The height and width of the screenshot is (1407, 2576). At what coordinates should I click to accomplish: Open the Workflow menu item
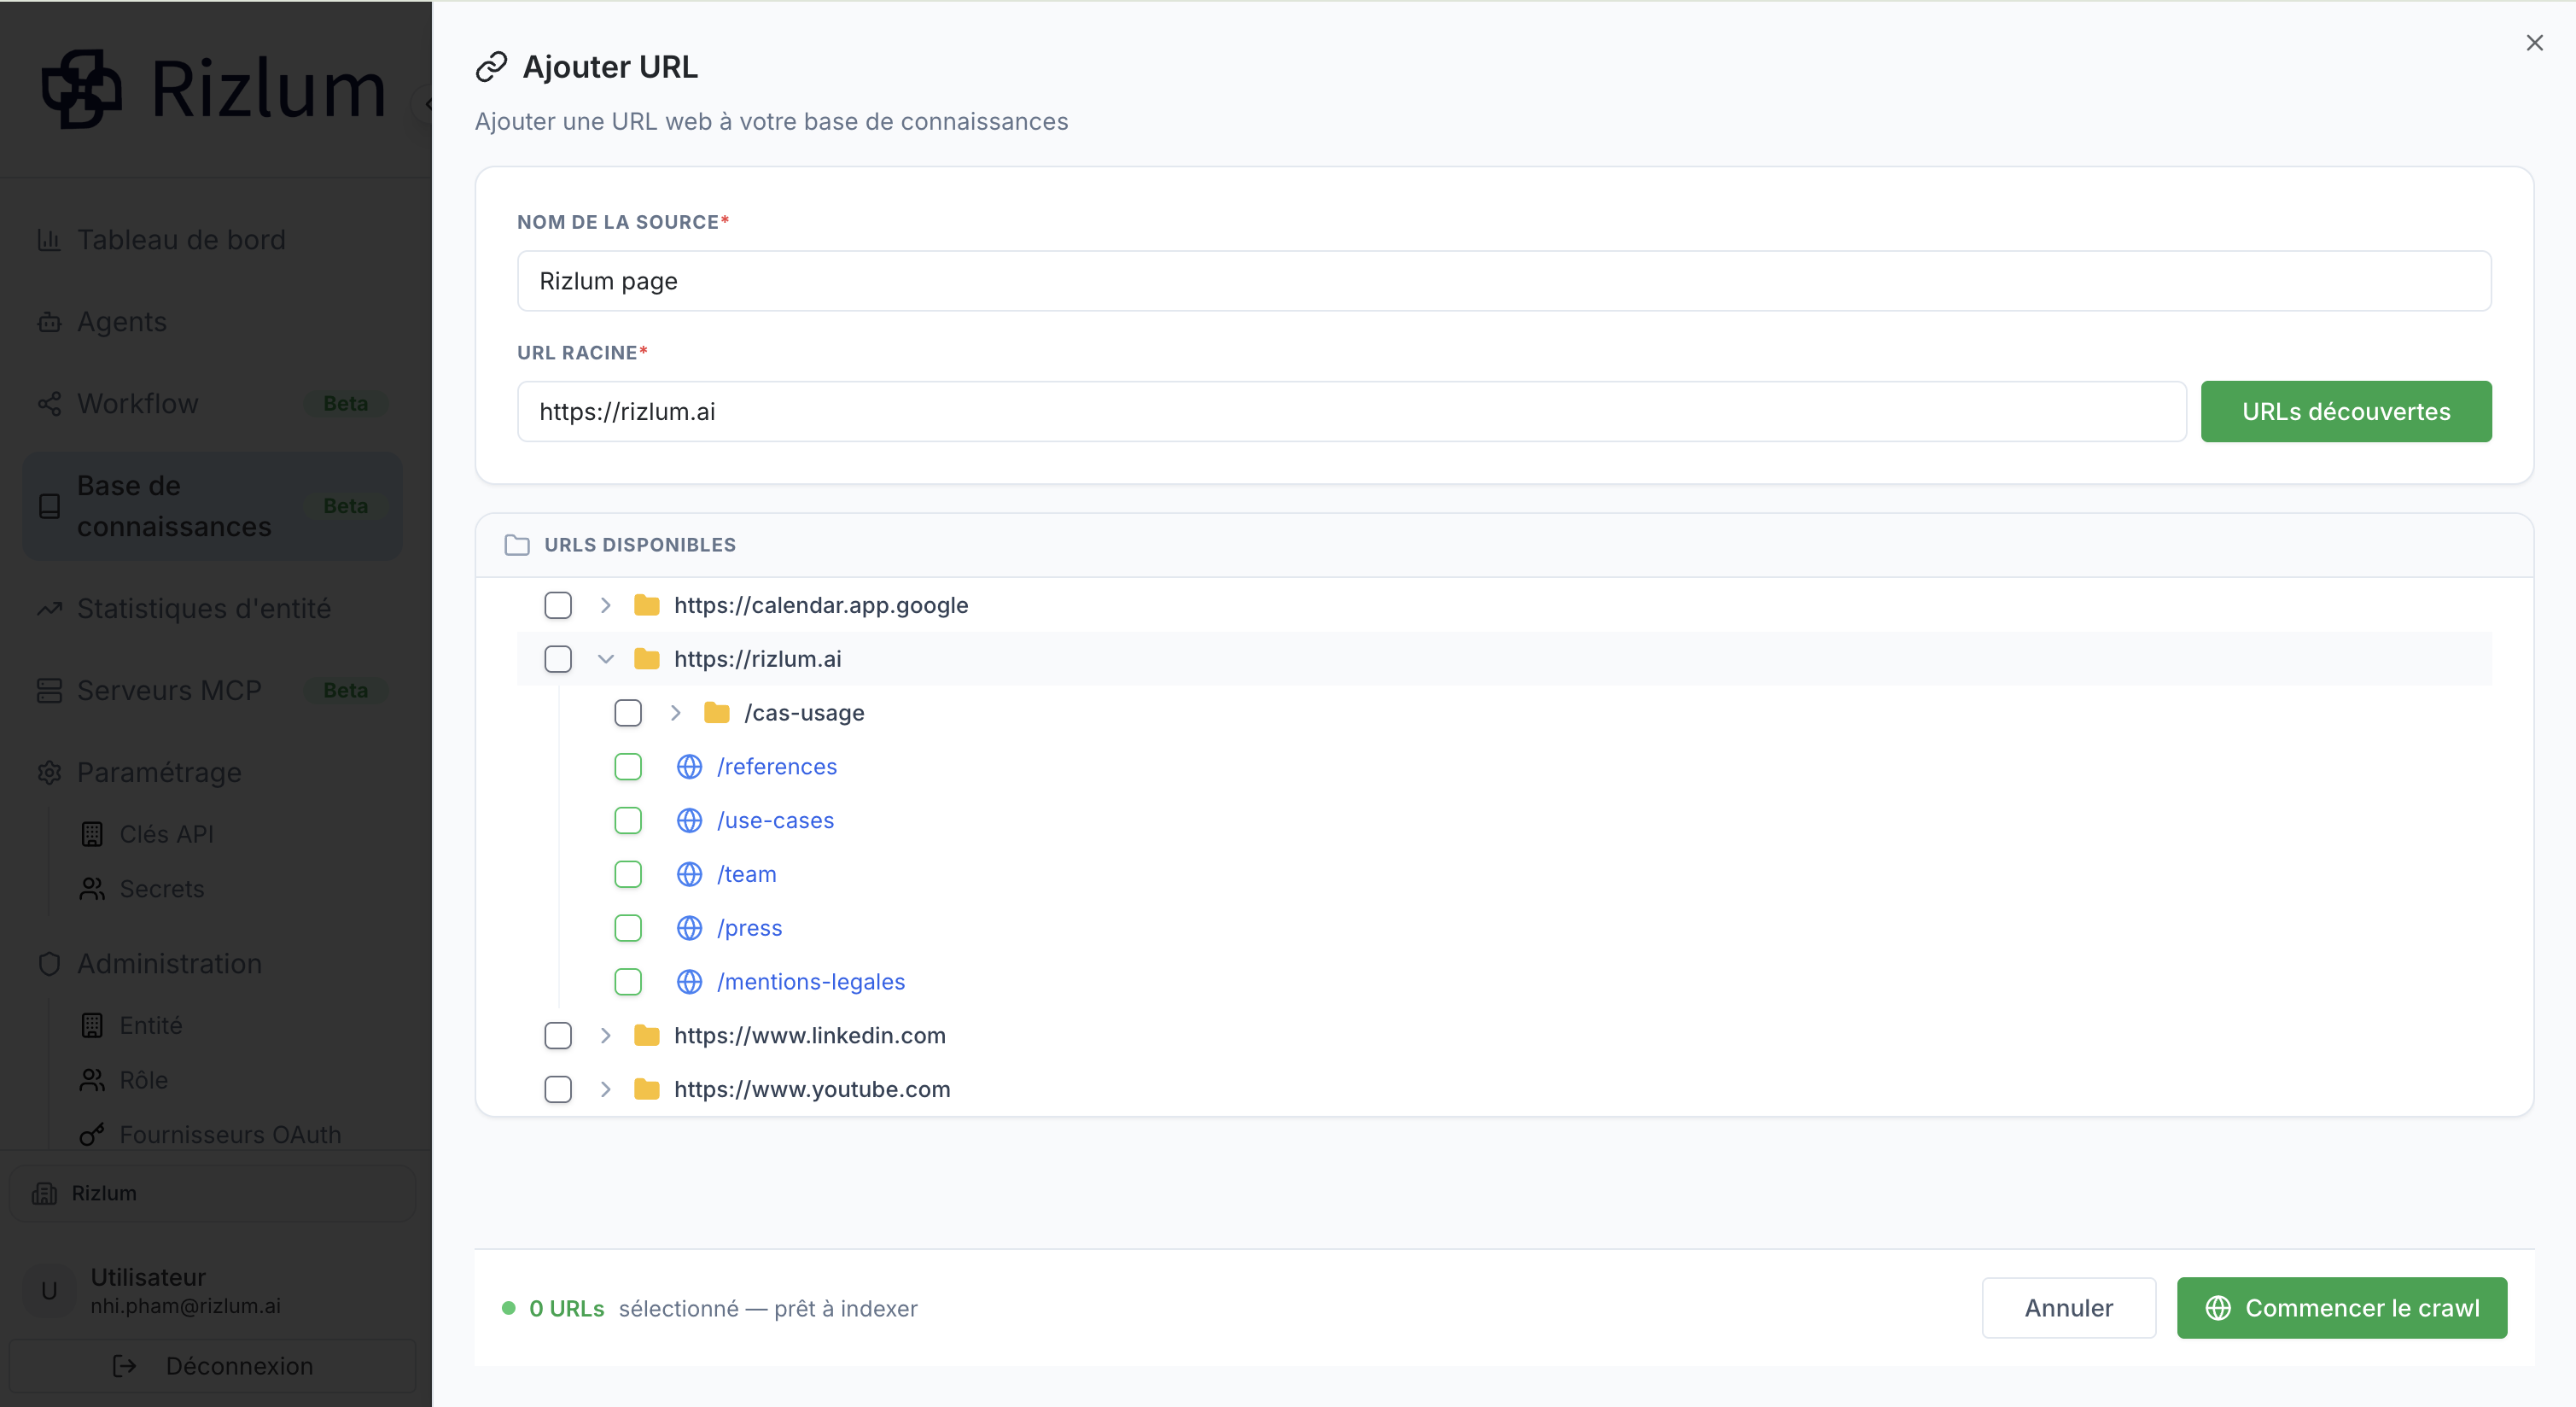(212, 404)
